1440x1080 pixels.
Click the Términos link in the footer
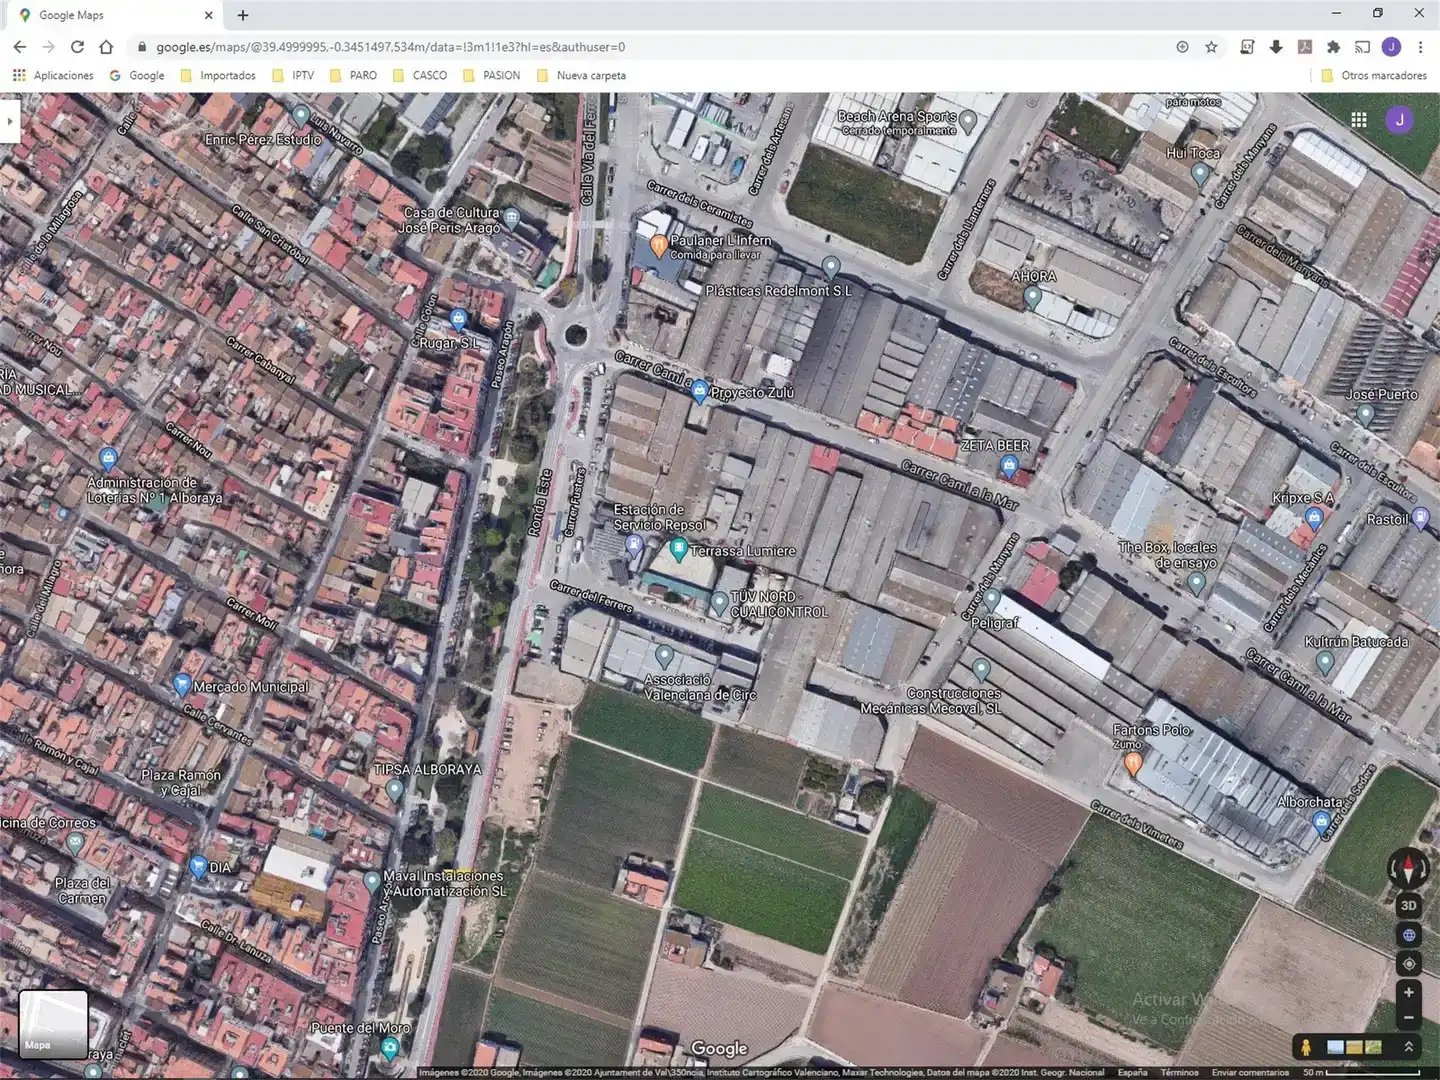(x=1180, y=1073)
